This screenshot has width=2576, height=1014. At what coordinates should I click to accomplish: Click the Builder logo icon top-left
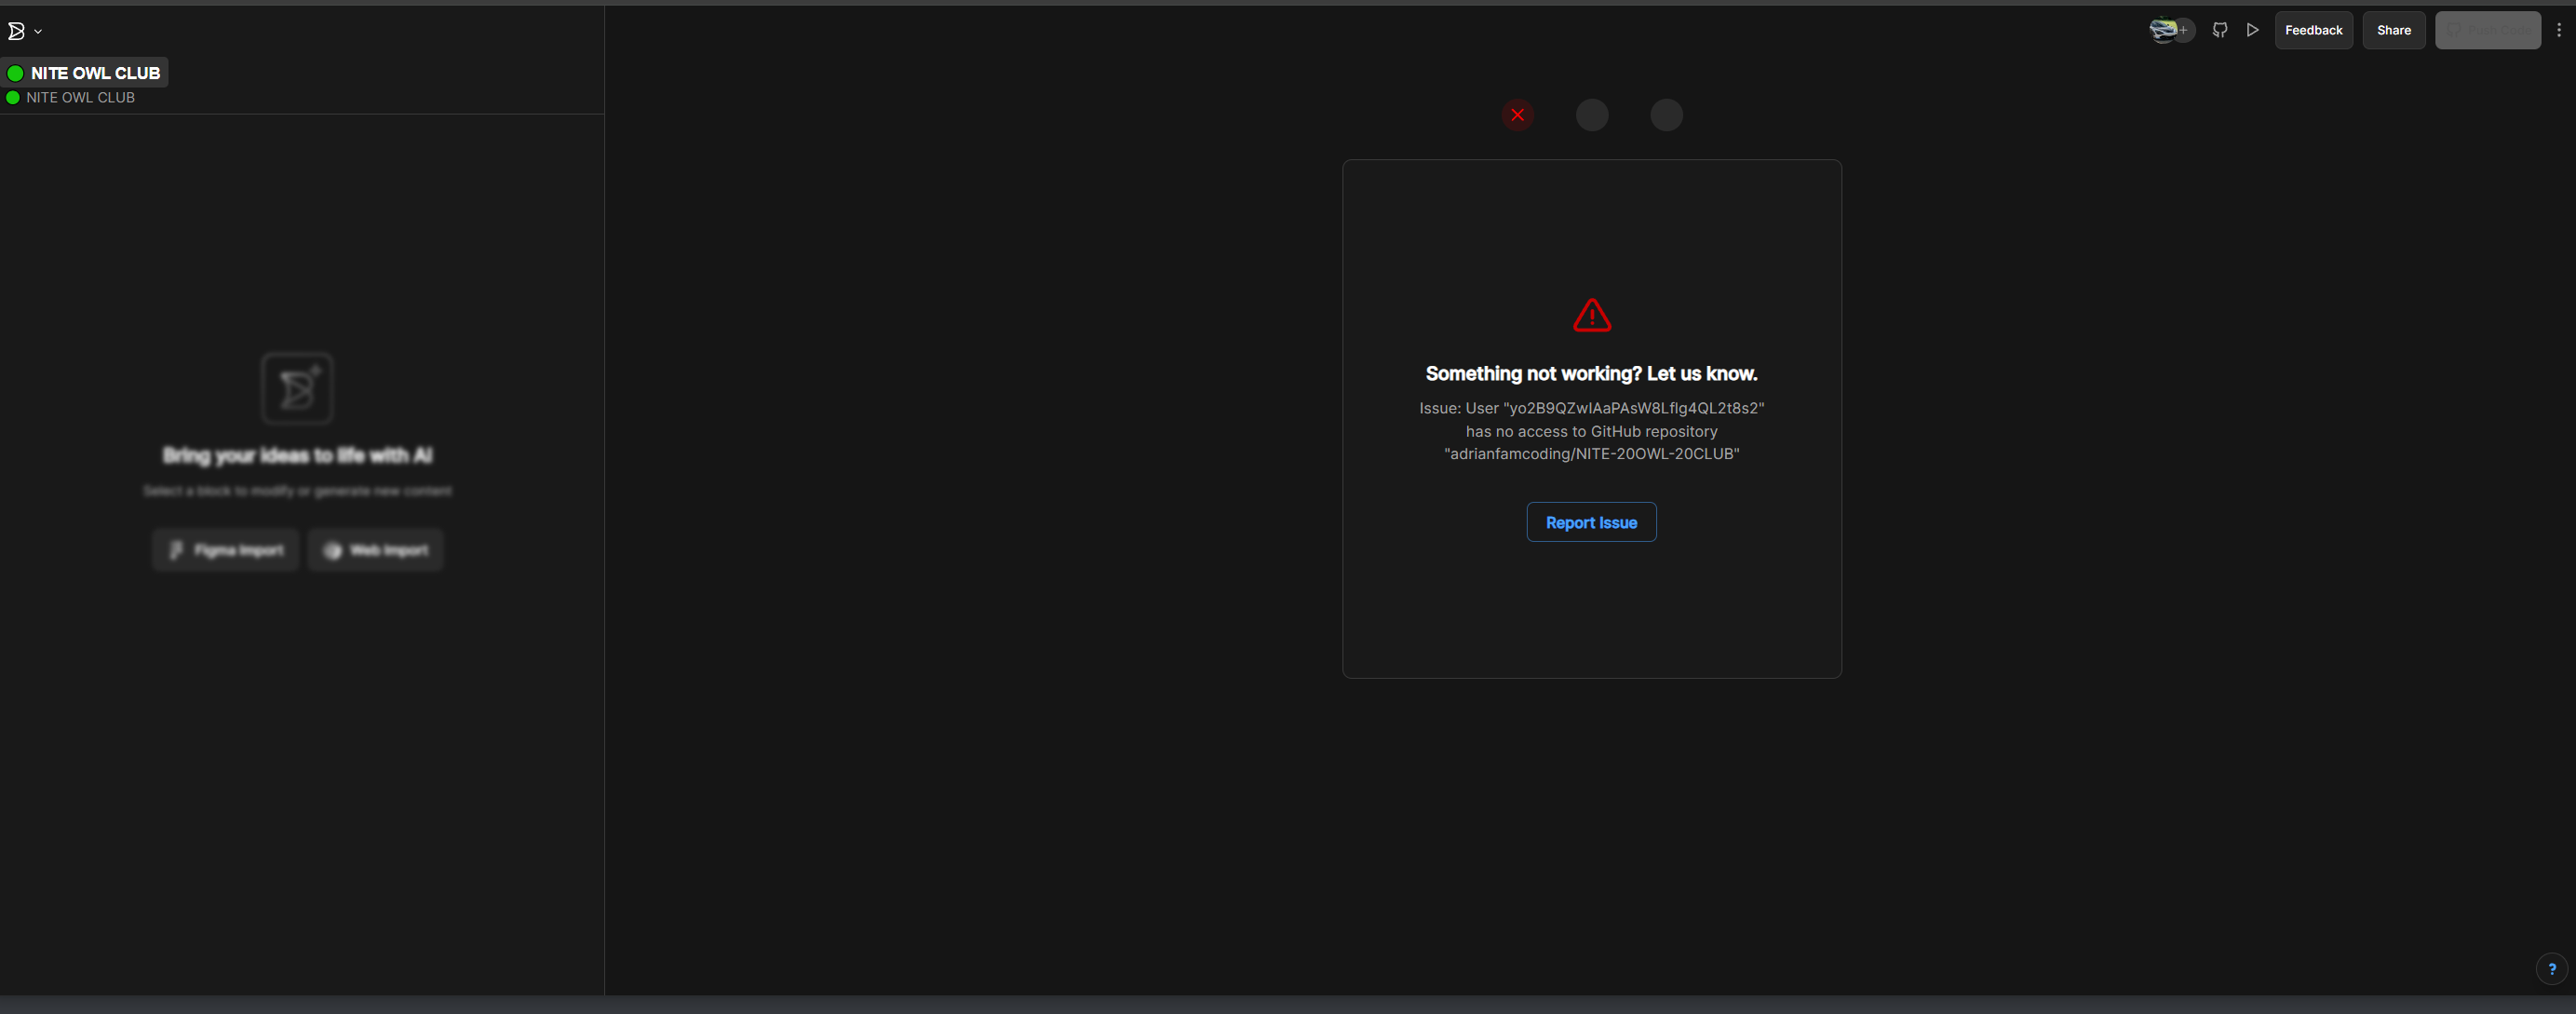(16, 31)
